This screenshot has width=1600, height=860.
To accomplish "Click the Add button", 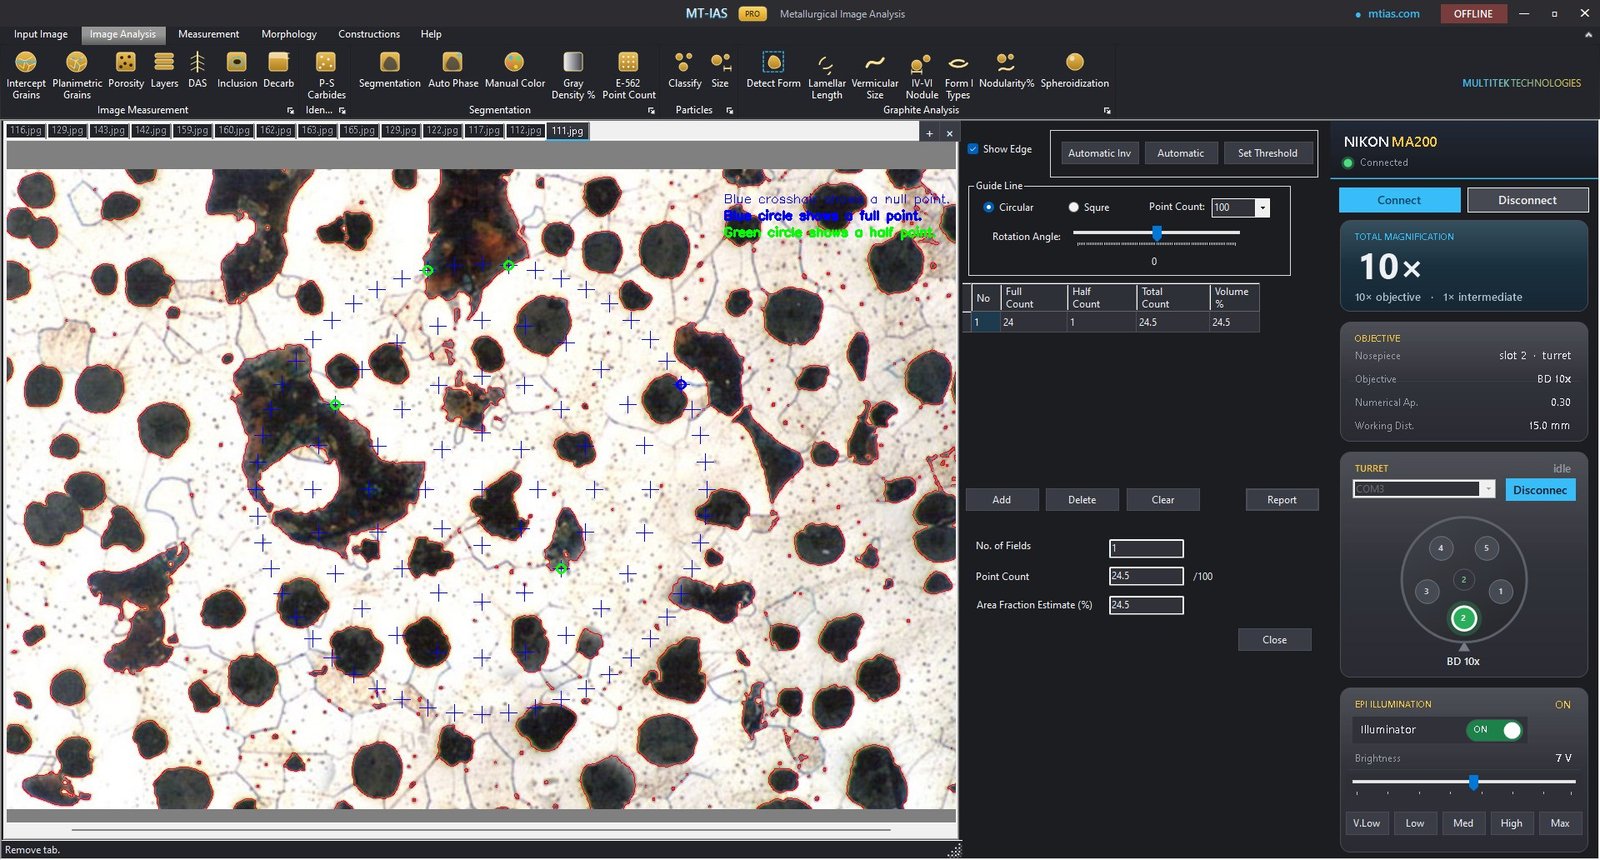I will [x=1001, y=500].
